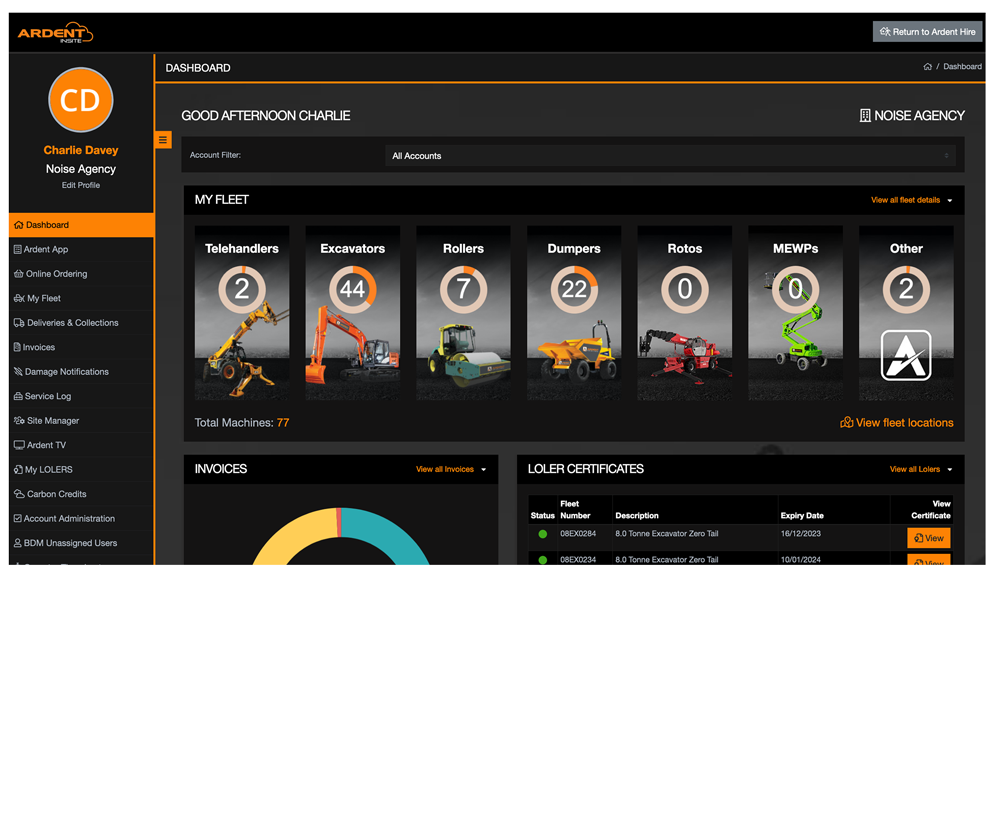
Task: Click the Loler Certificates panel heading
Action: pyautogui.click(x=586, y=469)
